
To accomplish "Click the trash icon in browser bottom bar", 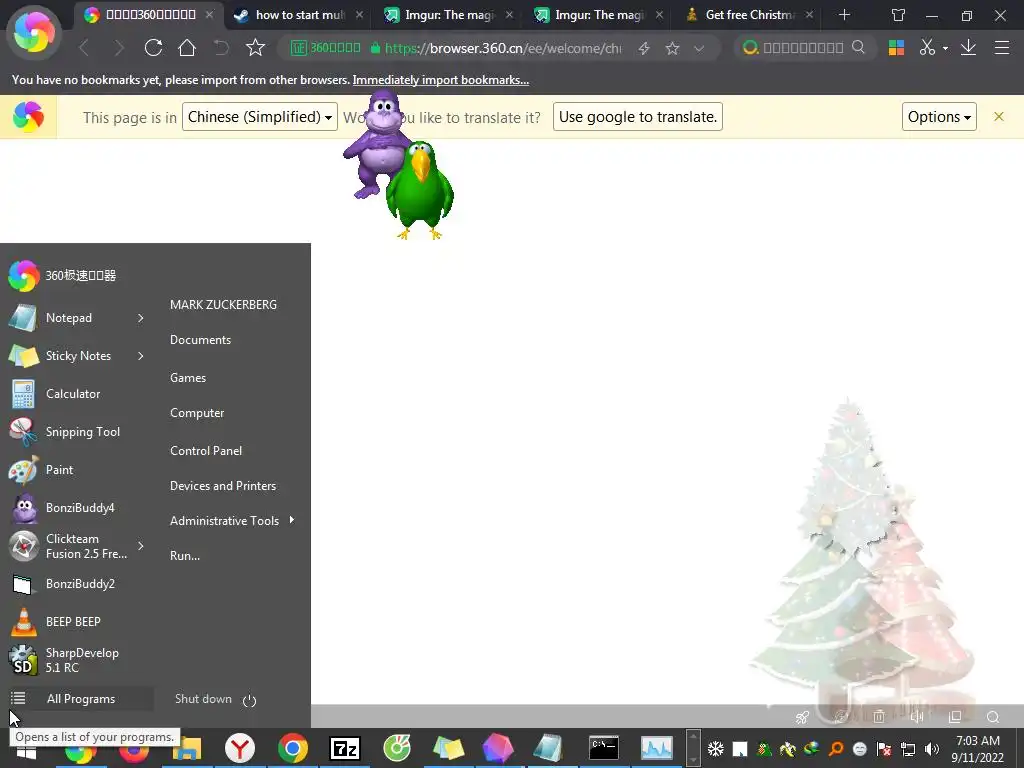I will click(879, 716).
